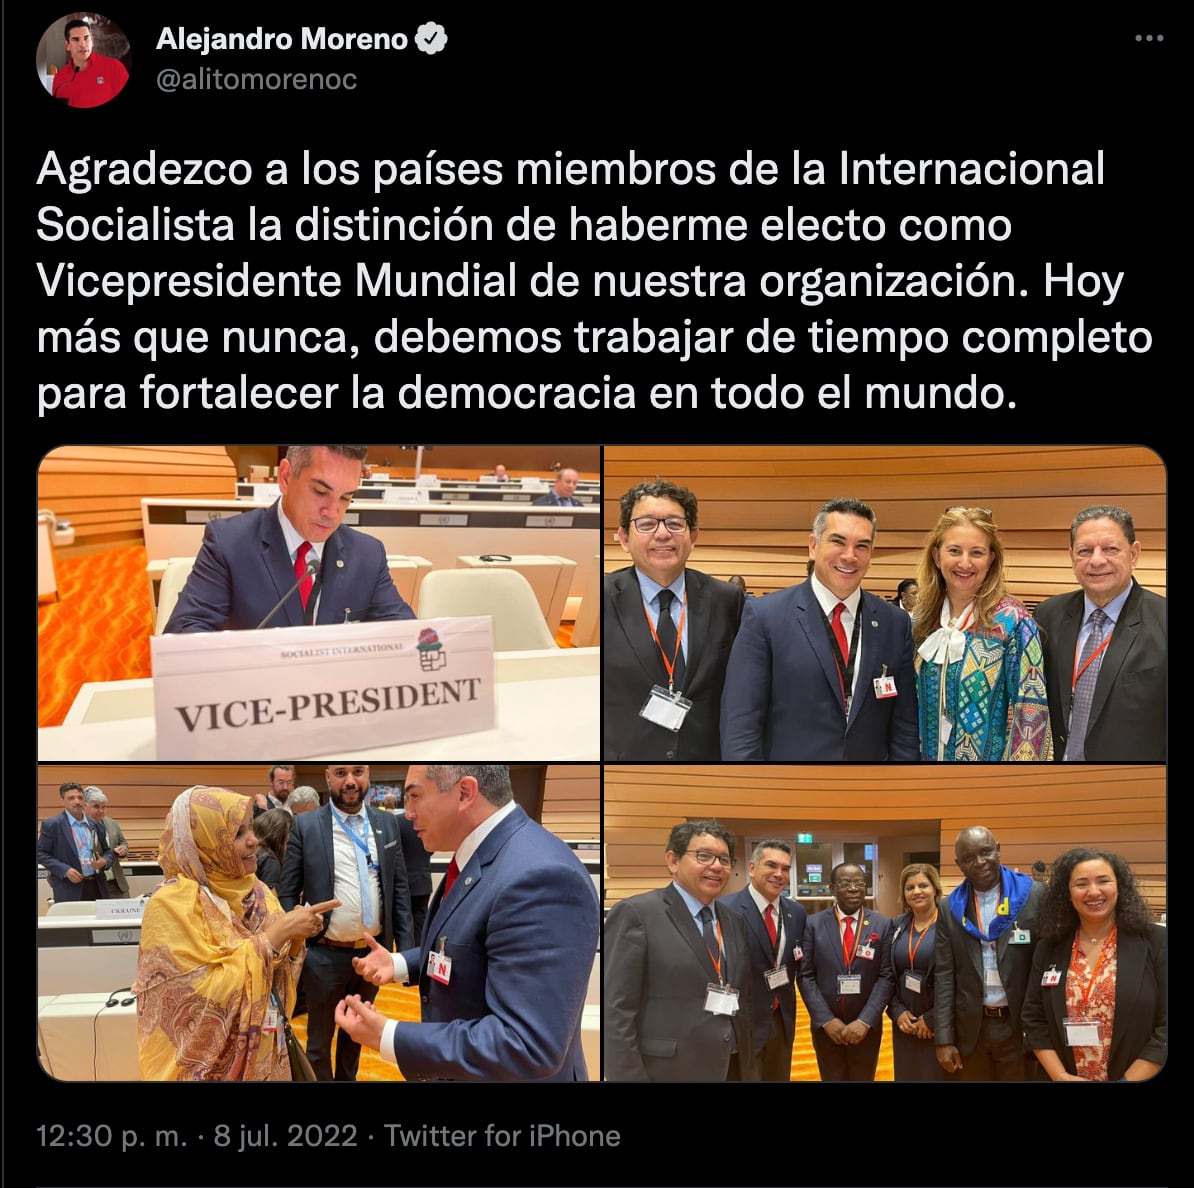The image size is (1194, 1188).
Task: Click the 8 jul. 2022 date
Action: point(286,1136)
